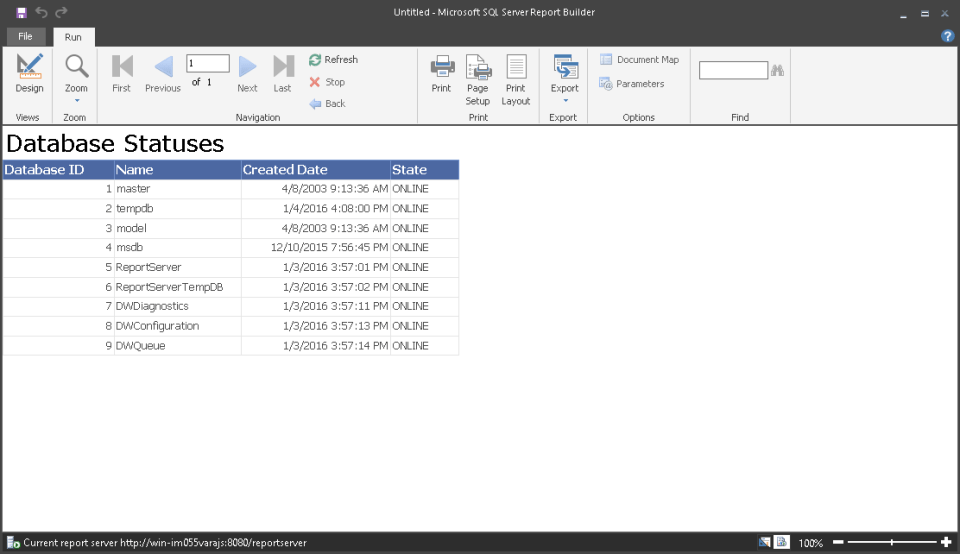This screenshot has height=554, width=960.
Task: Open the Zoom magnifier tool
Action: coord(77,67)
